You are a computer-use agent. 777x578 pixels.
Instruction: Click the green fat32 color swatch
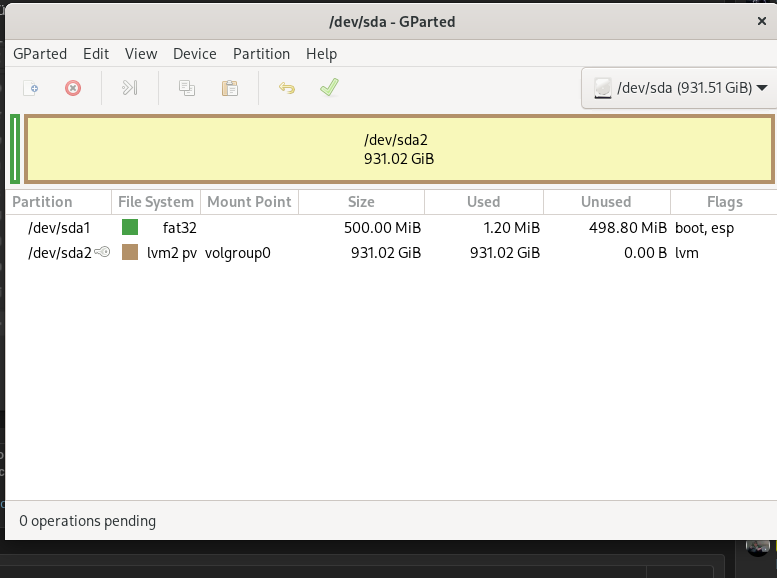[130, 227]
